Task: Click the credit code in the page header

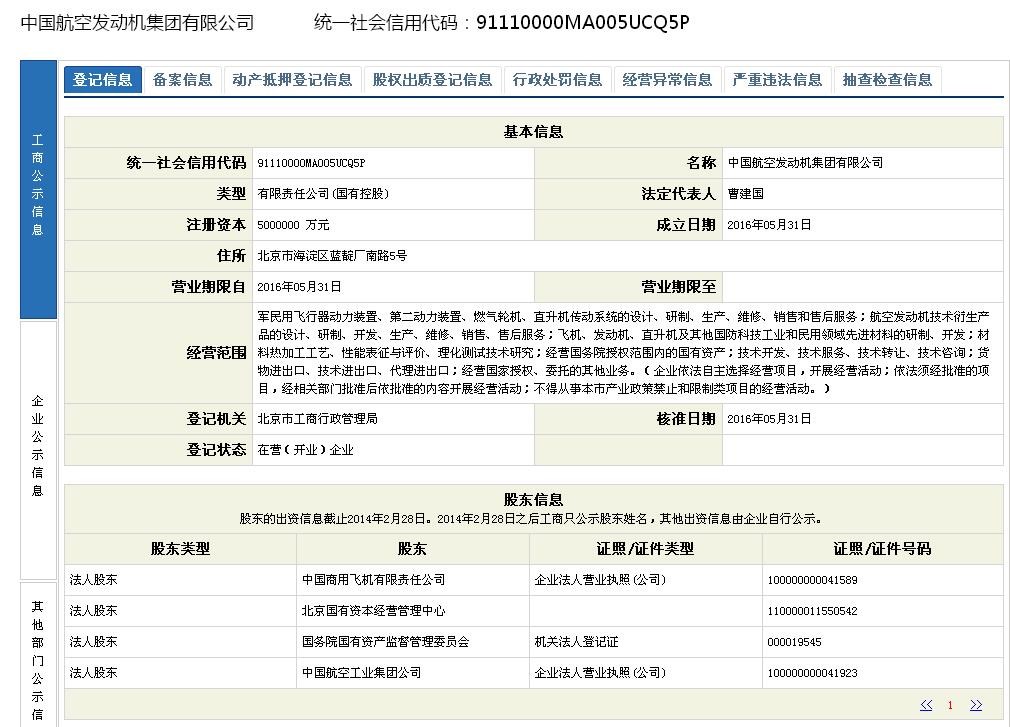Action: coord(582,23)
